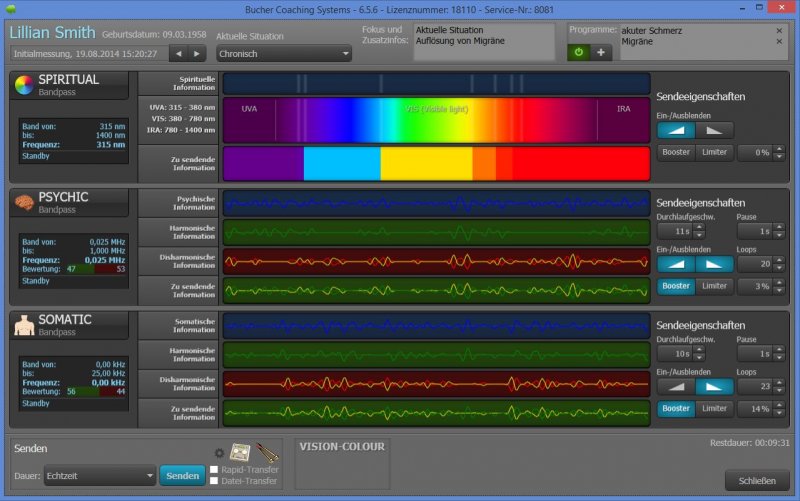Click the blue Senden button

182,475
